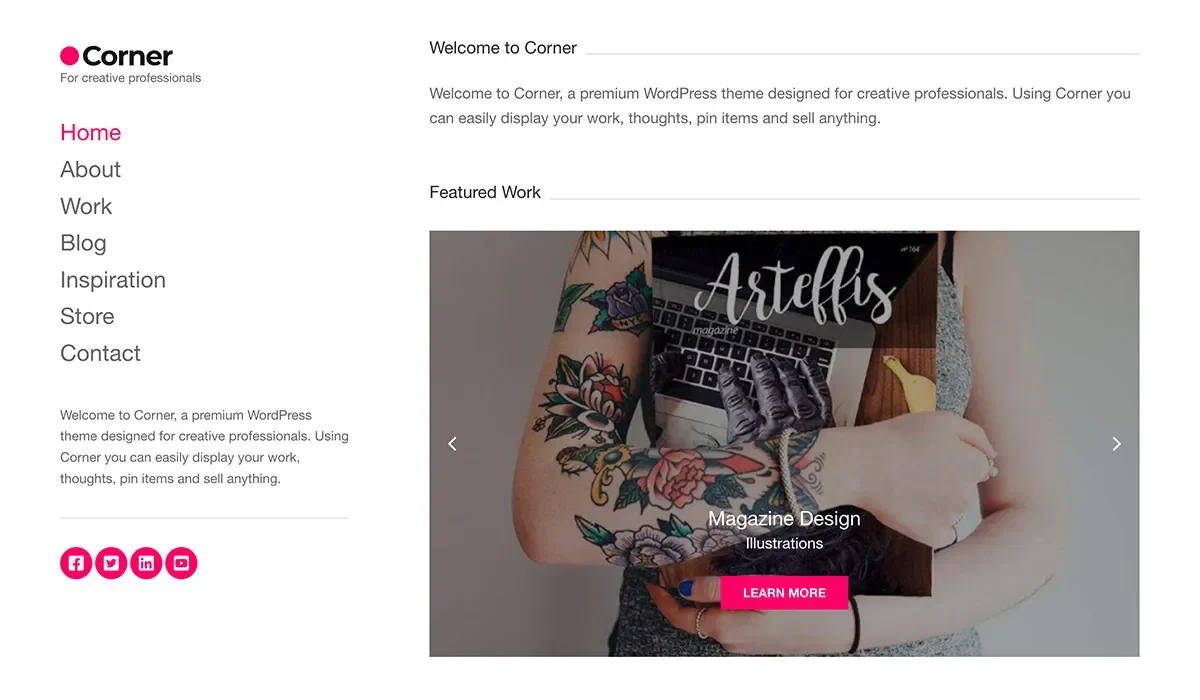1200x700 pixels.
Task: Click the pink dot in Corner logo
Action: [x=69, y=56]
